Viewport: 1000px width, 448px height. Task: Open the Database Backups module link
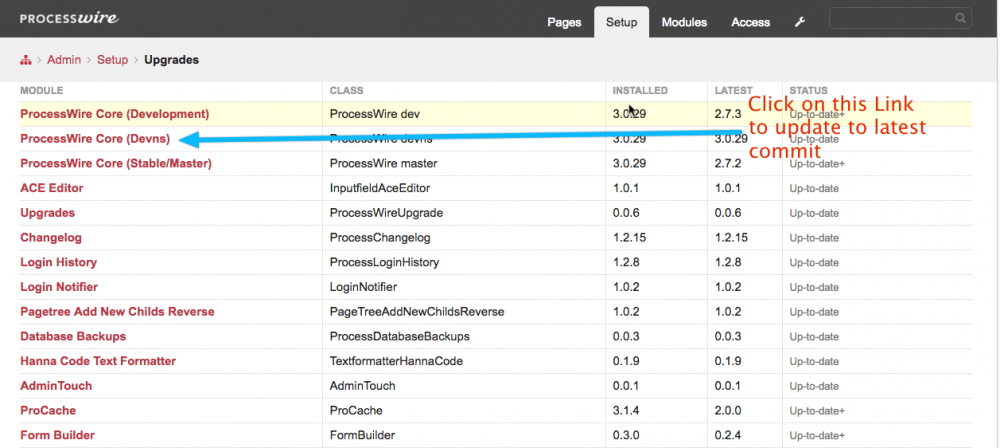pos(73,336)
